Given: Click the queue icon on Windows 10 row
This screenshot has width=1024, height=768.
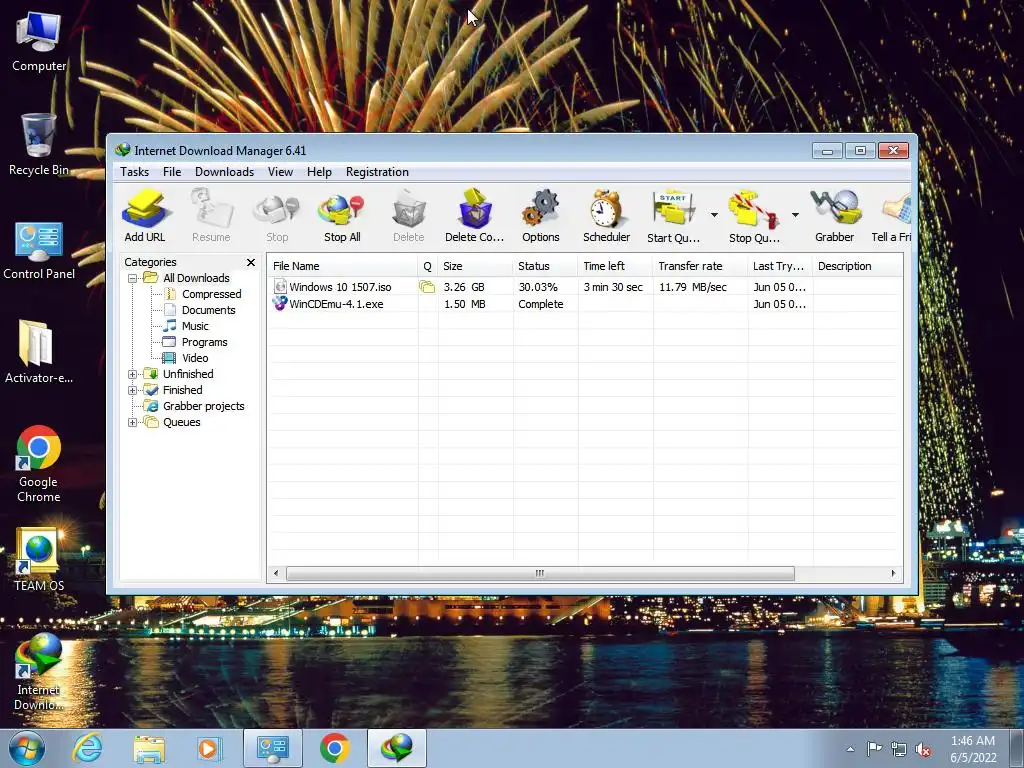Looking at the screenshot, I should [427, 287].
